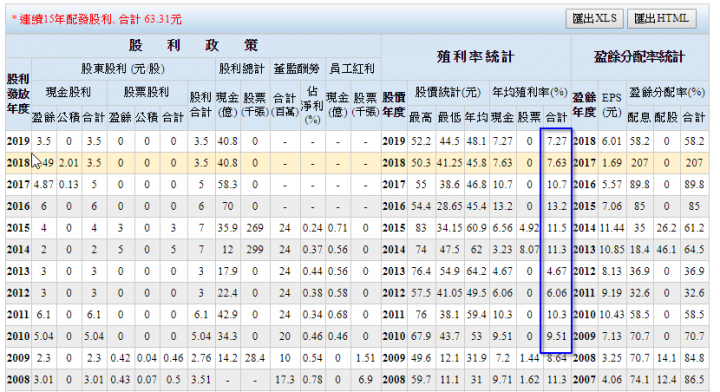Select the 60.9 average price cell for 2015
This screenshot has height=392, width=720.
tap(476, 228)
